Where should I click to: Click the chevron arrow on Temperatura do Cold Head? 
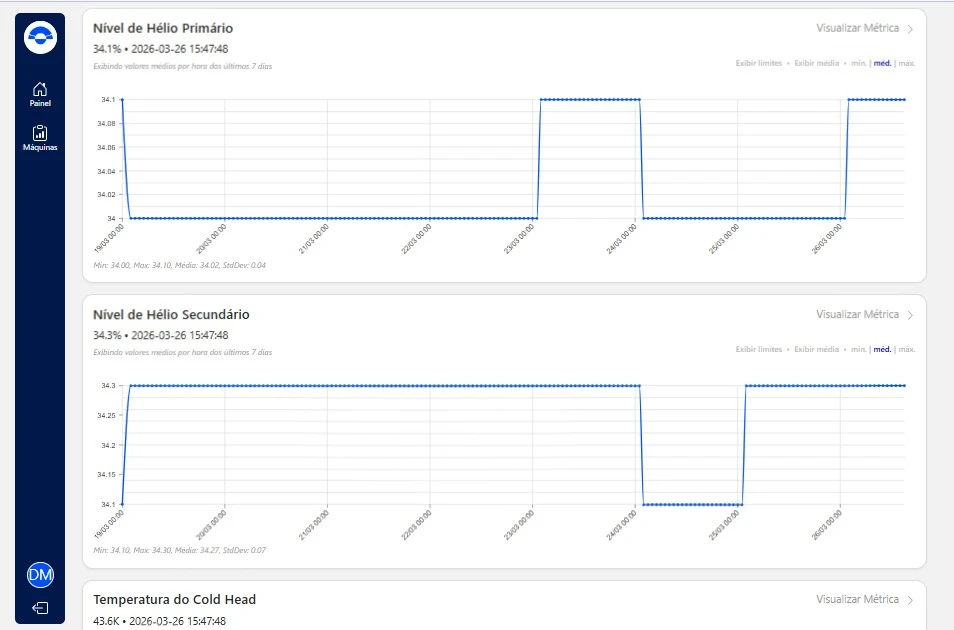[x=910, y=600]
